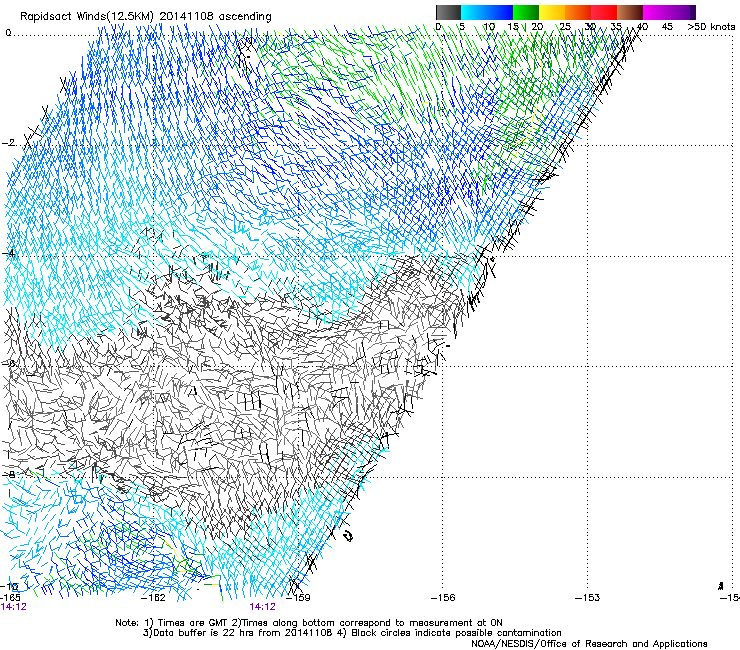This screenshot has height=650, width=740.
Task: Click the 'Data buffer is 22 hrs' note line
Action: 352,633
